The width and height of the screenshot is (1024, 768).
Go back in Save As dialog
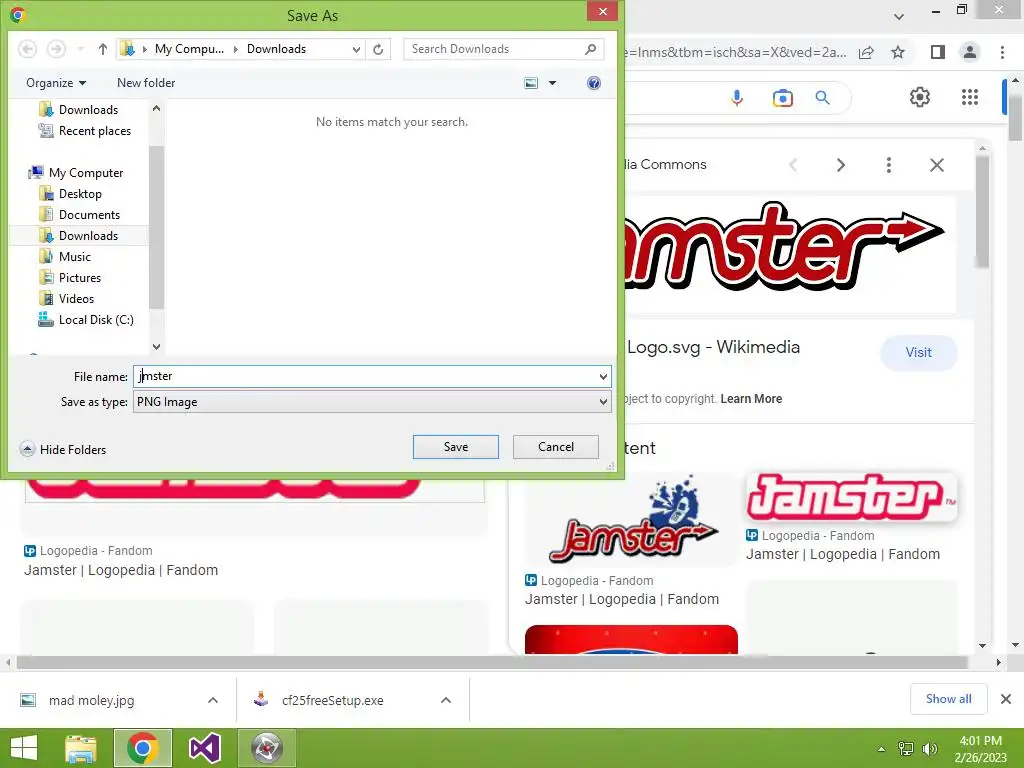(27, 49)
